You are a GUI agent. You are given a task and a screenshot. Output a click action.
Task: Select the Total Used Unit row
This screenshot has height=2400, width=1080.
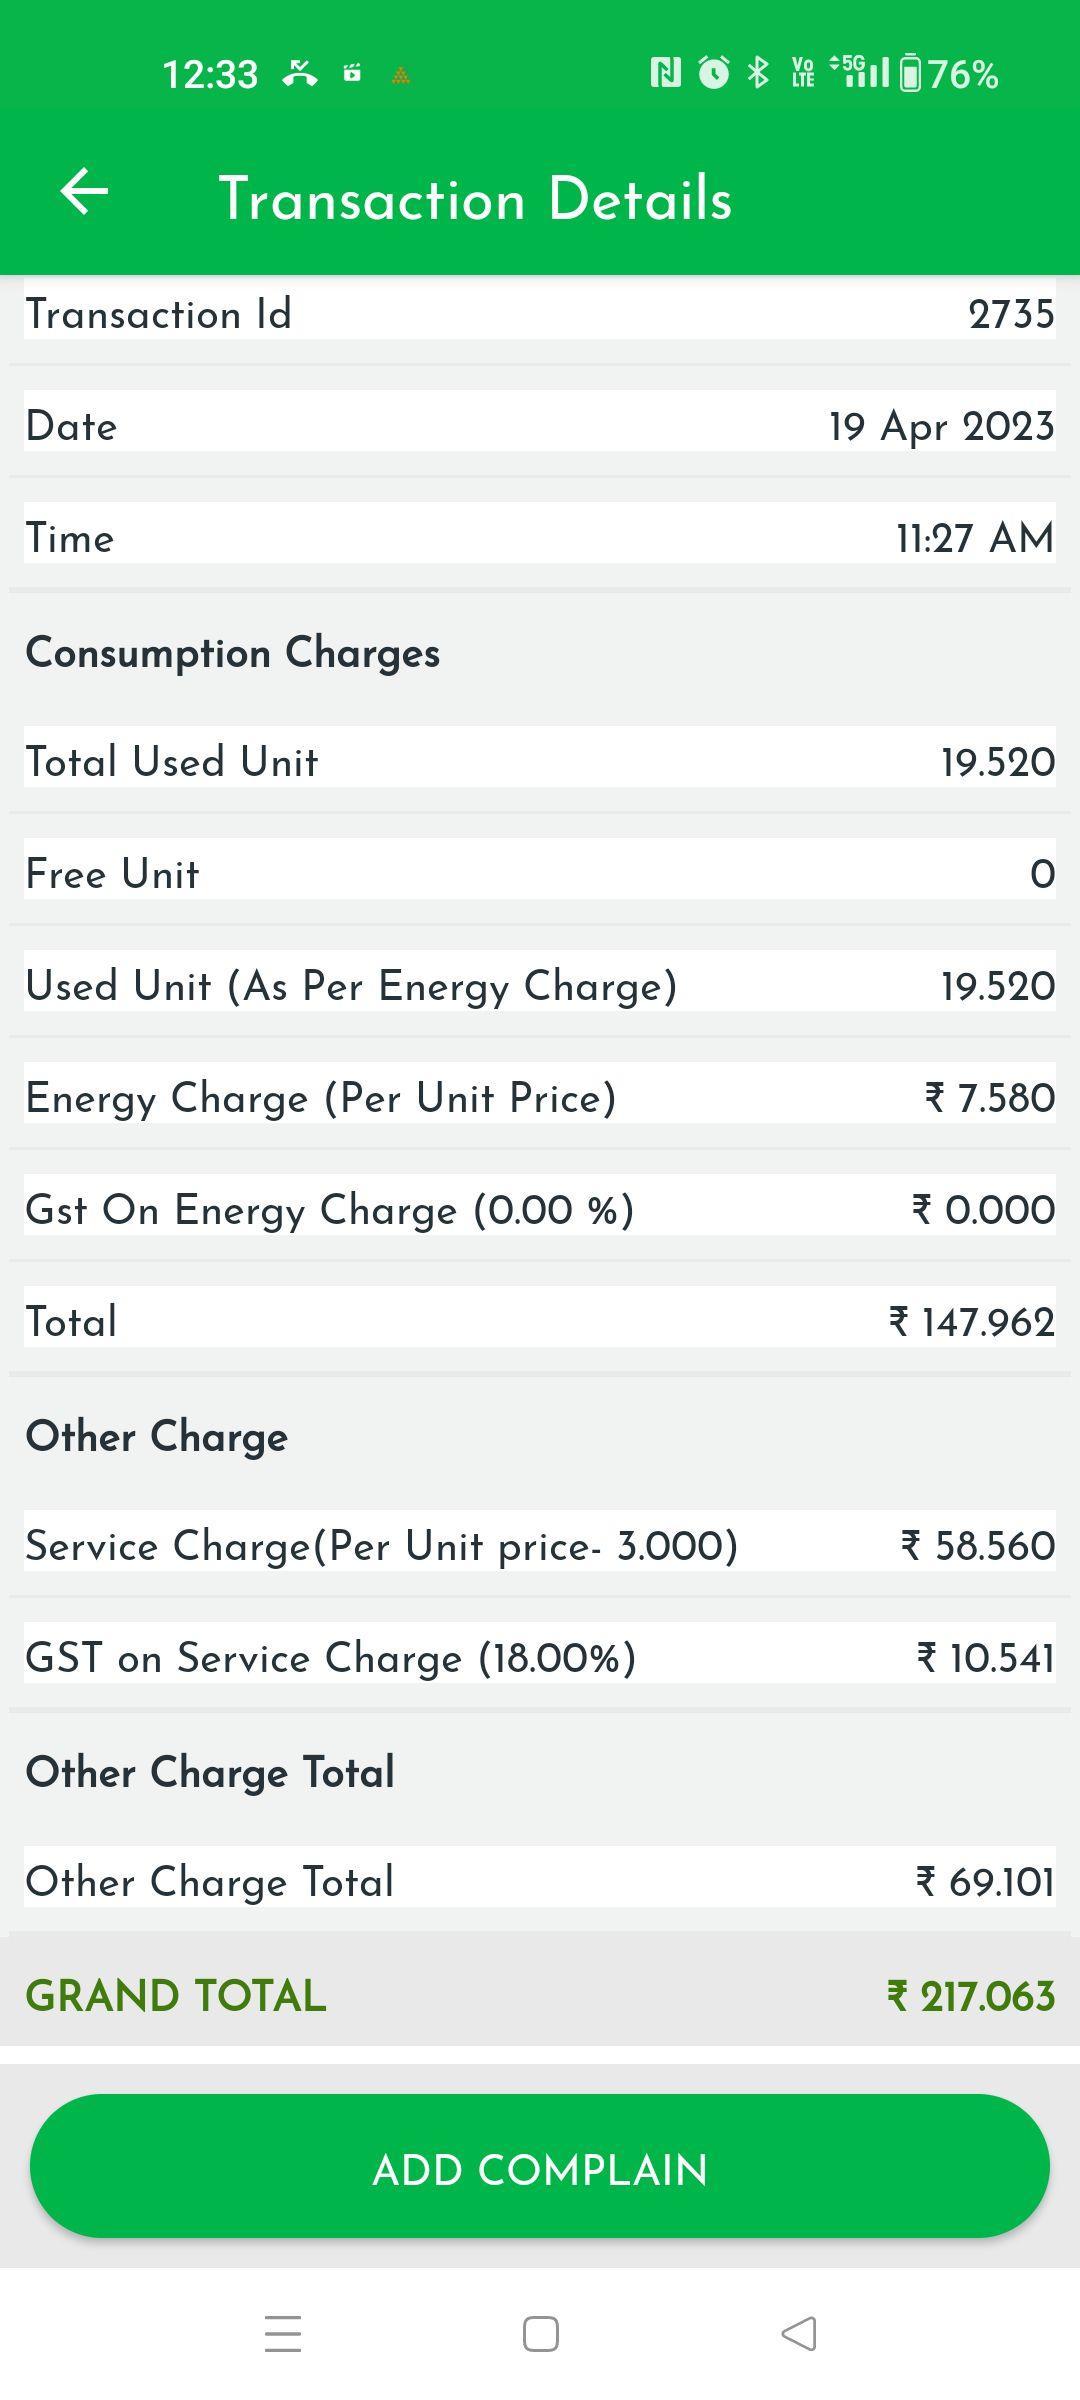[x=540, y=762]
